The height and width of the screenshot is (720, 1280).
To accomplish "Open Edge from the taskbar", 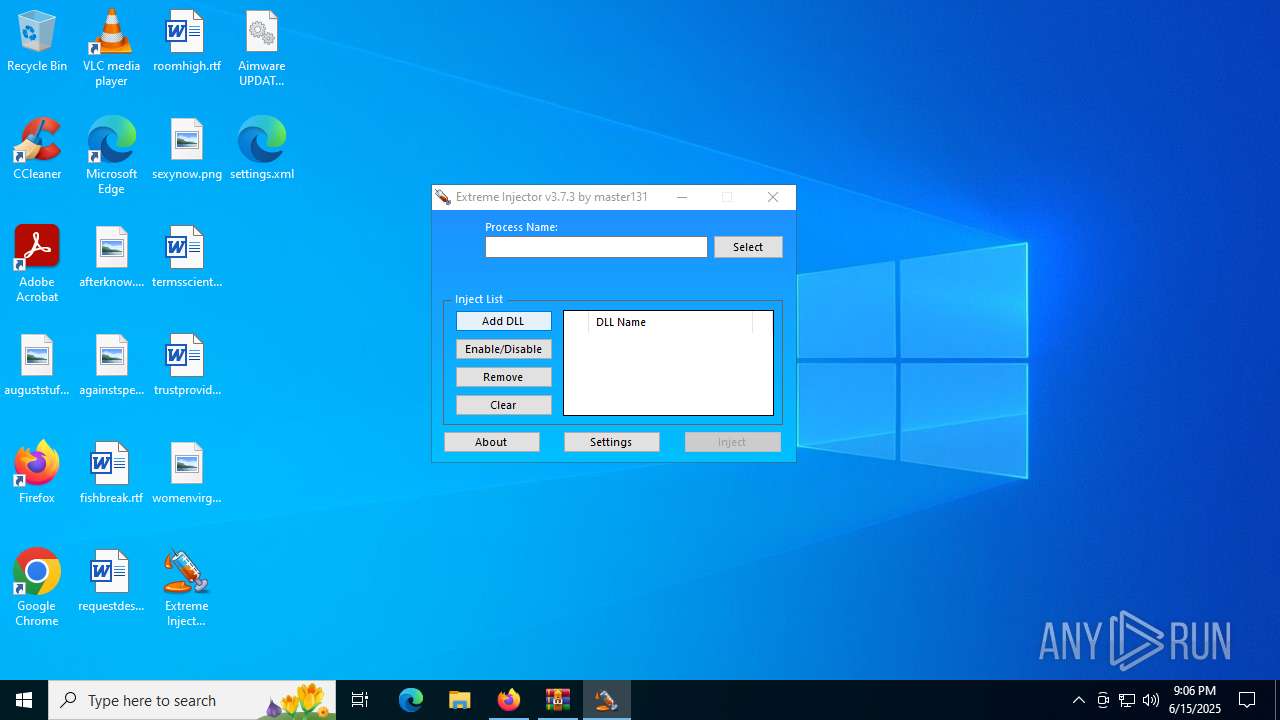I will click(x=411, y=700).
